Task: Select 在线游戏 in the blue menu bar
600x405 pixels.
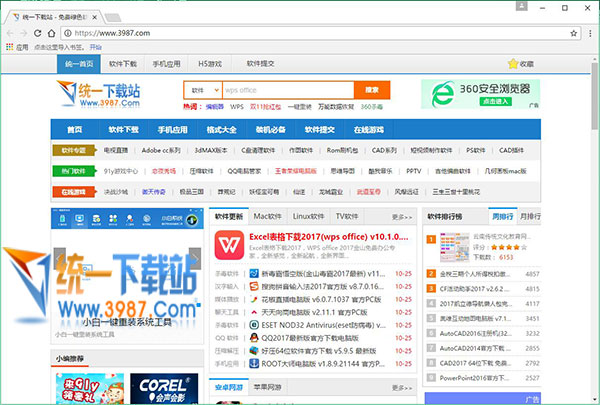Action: point(368,130)
